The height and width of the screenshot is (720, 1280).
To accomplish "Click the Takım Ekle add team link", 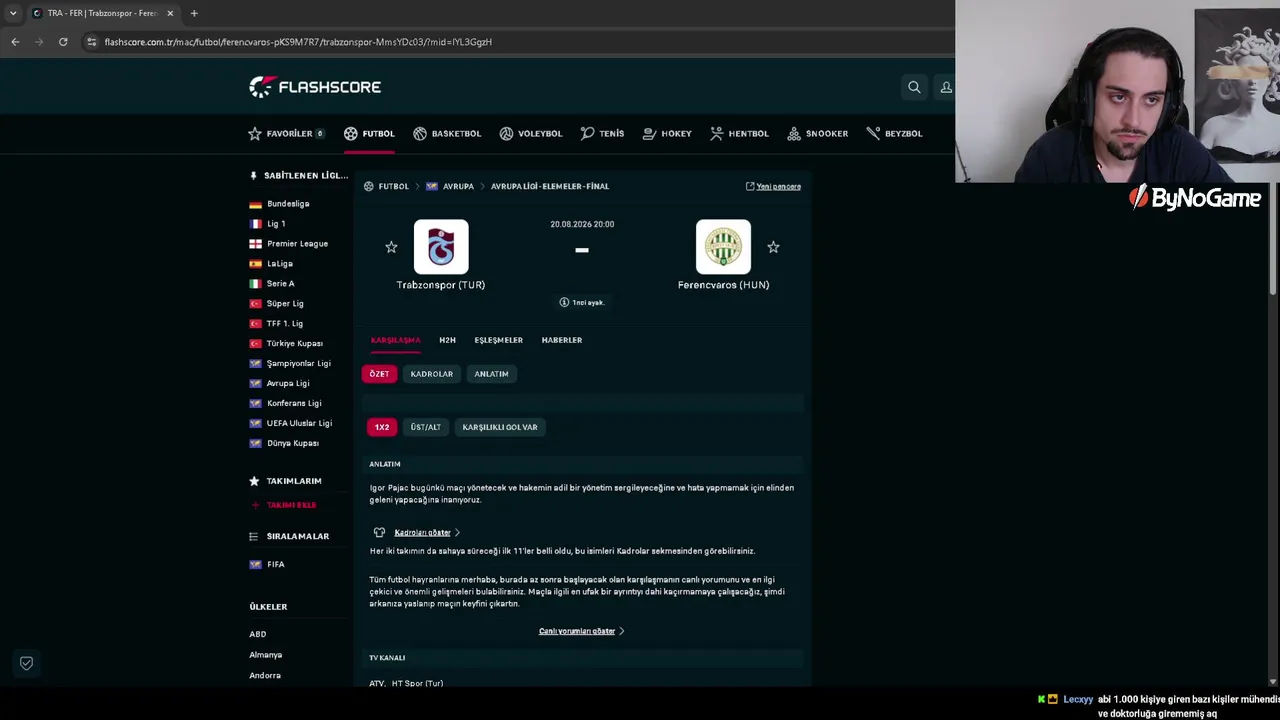I will tap(283, 505).
